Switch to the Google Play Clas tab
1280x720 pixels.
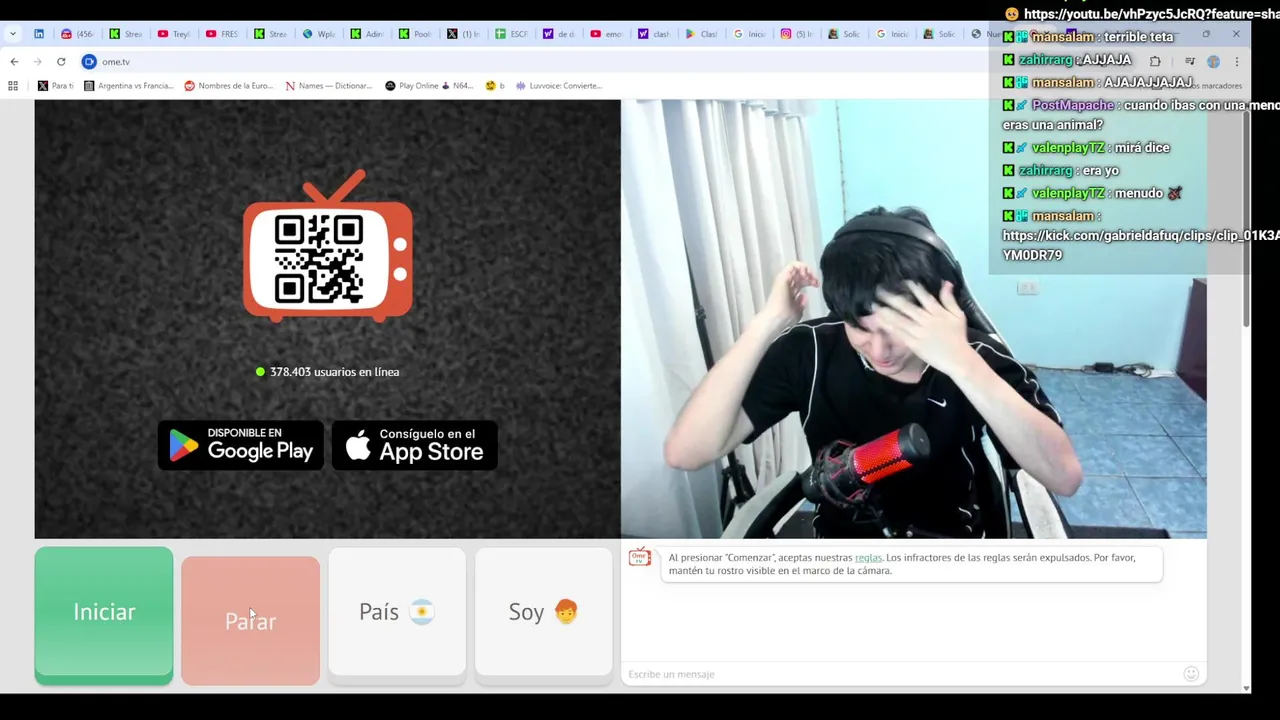(701, 34)
